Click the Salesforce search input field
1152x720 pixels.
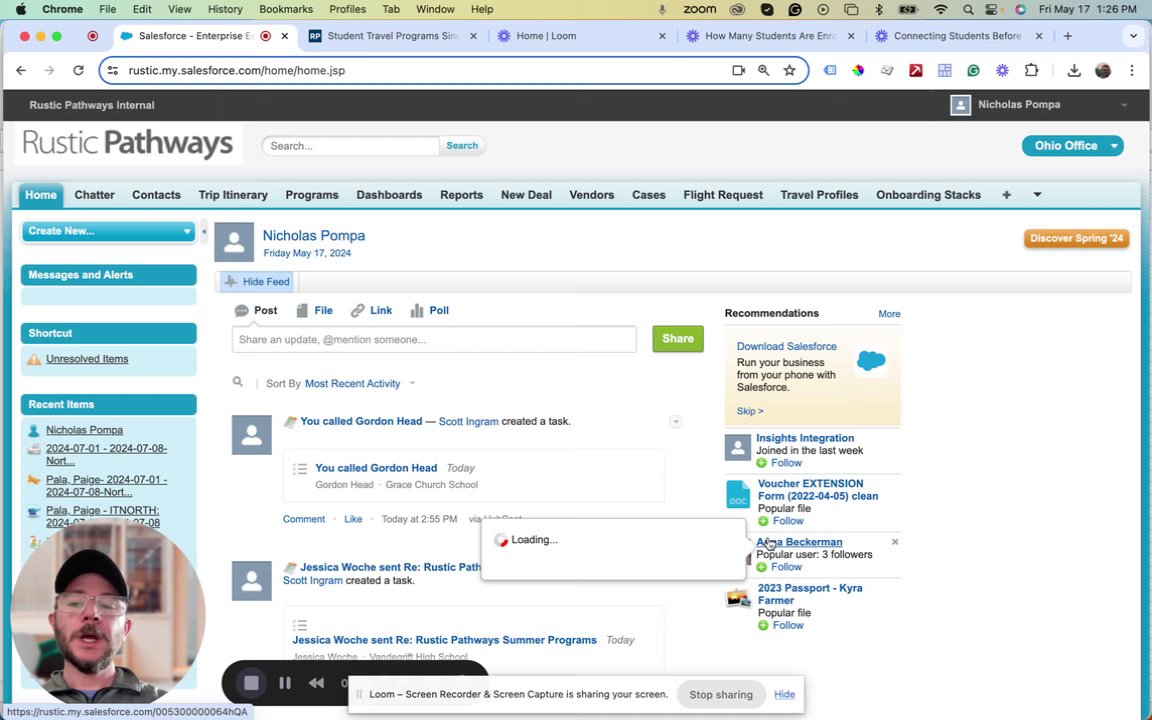[350, 145]
